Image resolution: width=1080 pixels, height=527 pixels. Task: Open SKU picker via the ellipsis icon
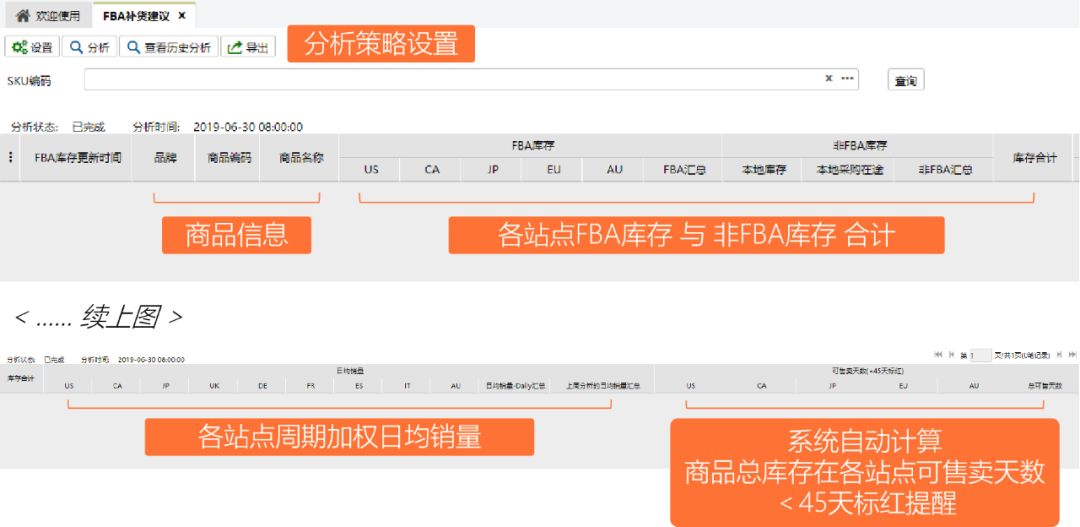coord(847,79)
